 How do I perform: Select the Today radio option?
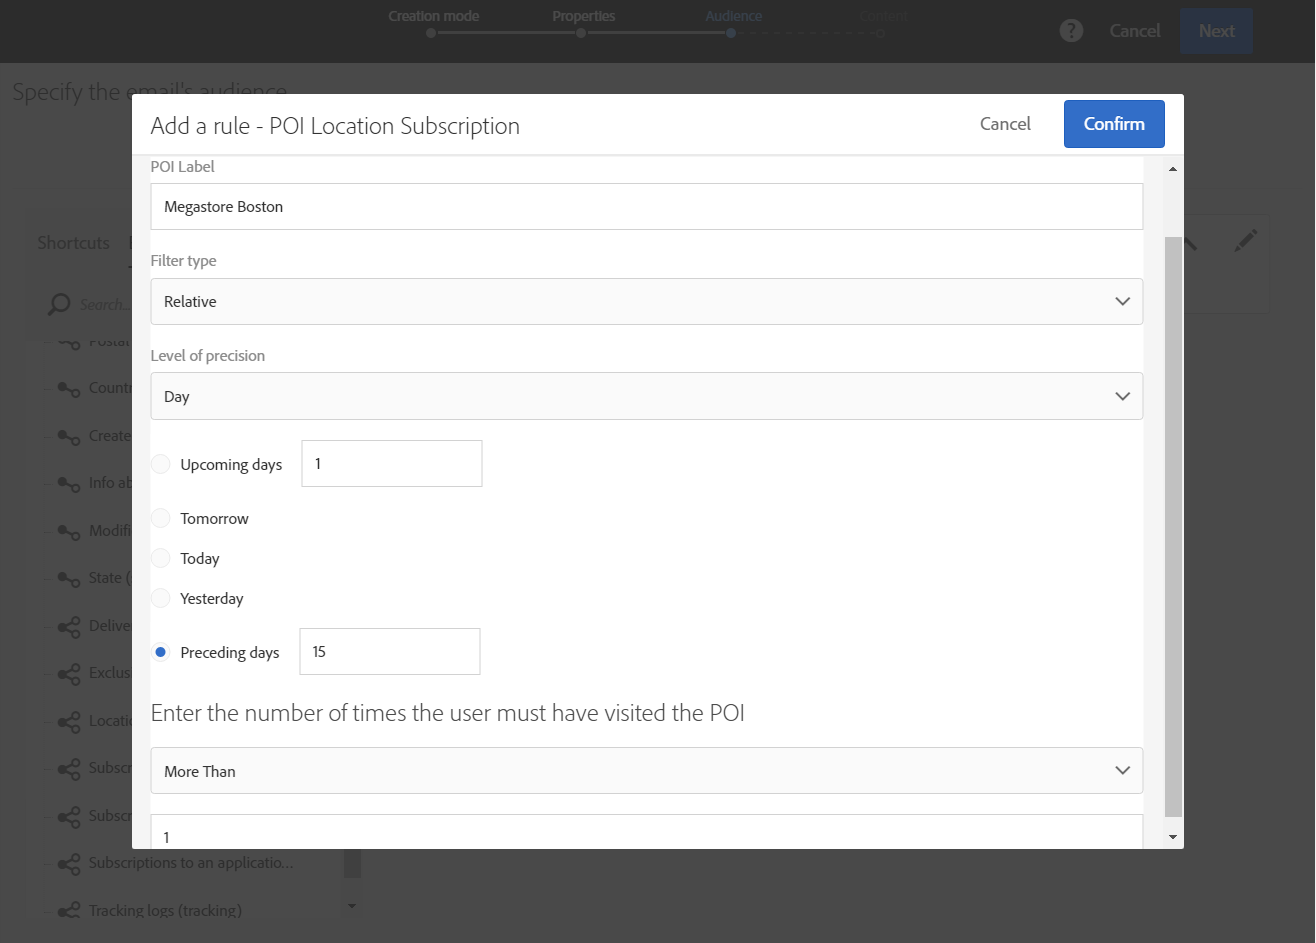click(161, 558)
